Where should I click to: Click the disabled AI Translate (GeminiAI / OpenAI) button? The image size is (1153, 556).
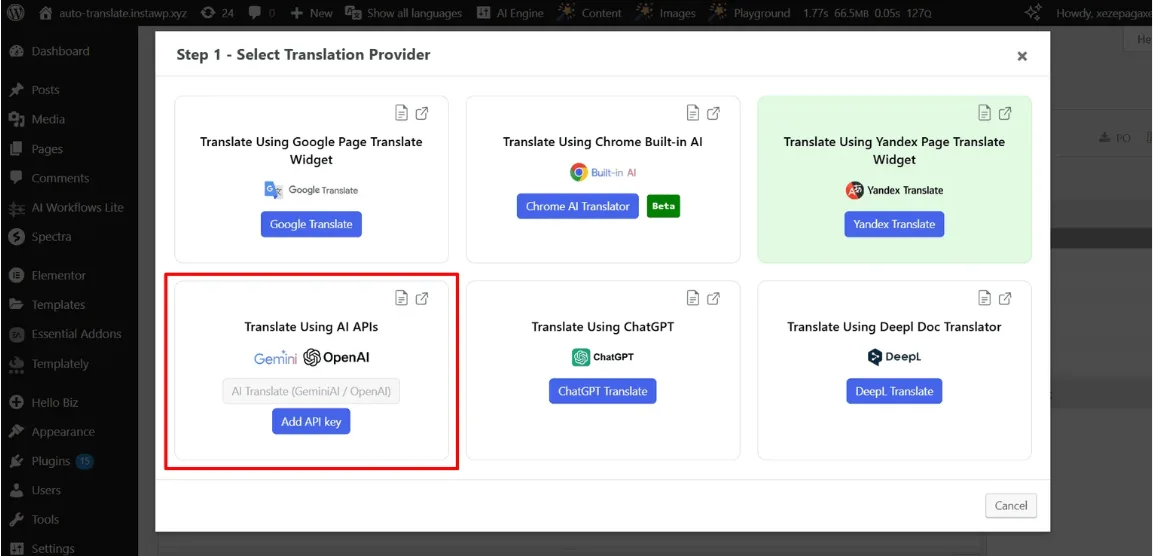click(311, 392)
